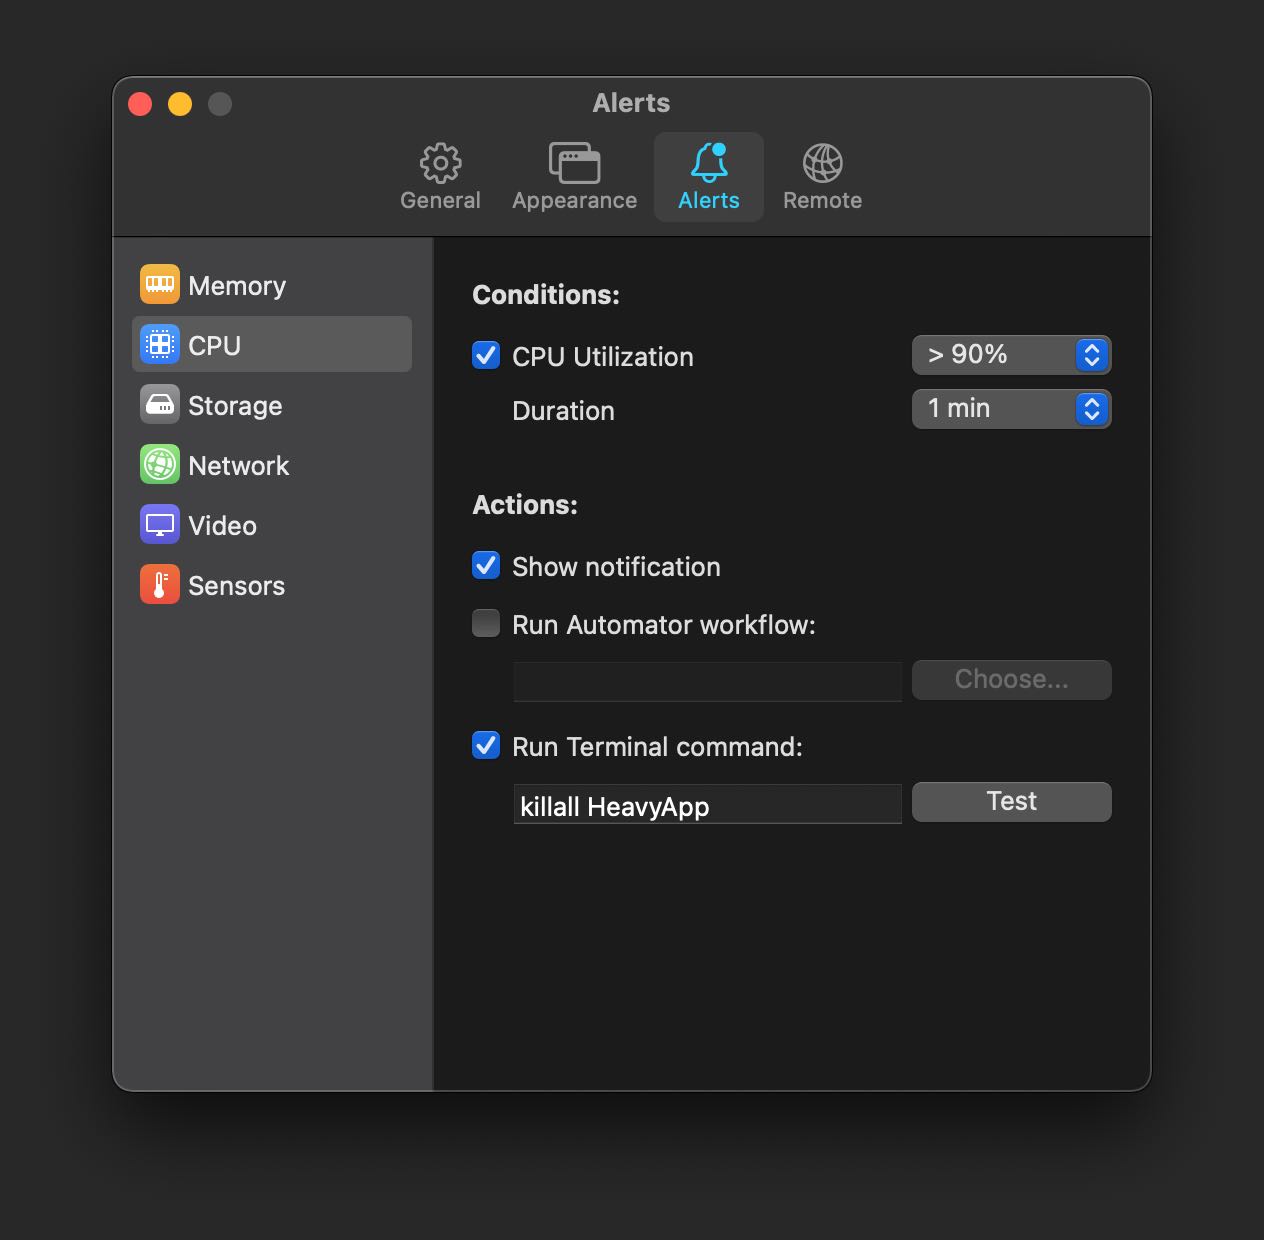
Task: Toggle the CPU Utilization condition checkbox
Action: 485,355
